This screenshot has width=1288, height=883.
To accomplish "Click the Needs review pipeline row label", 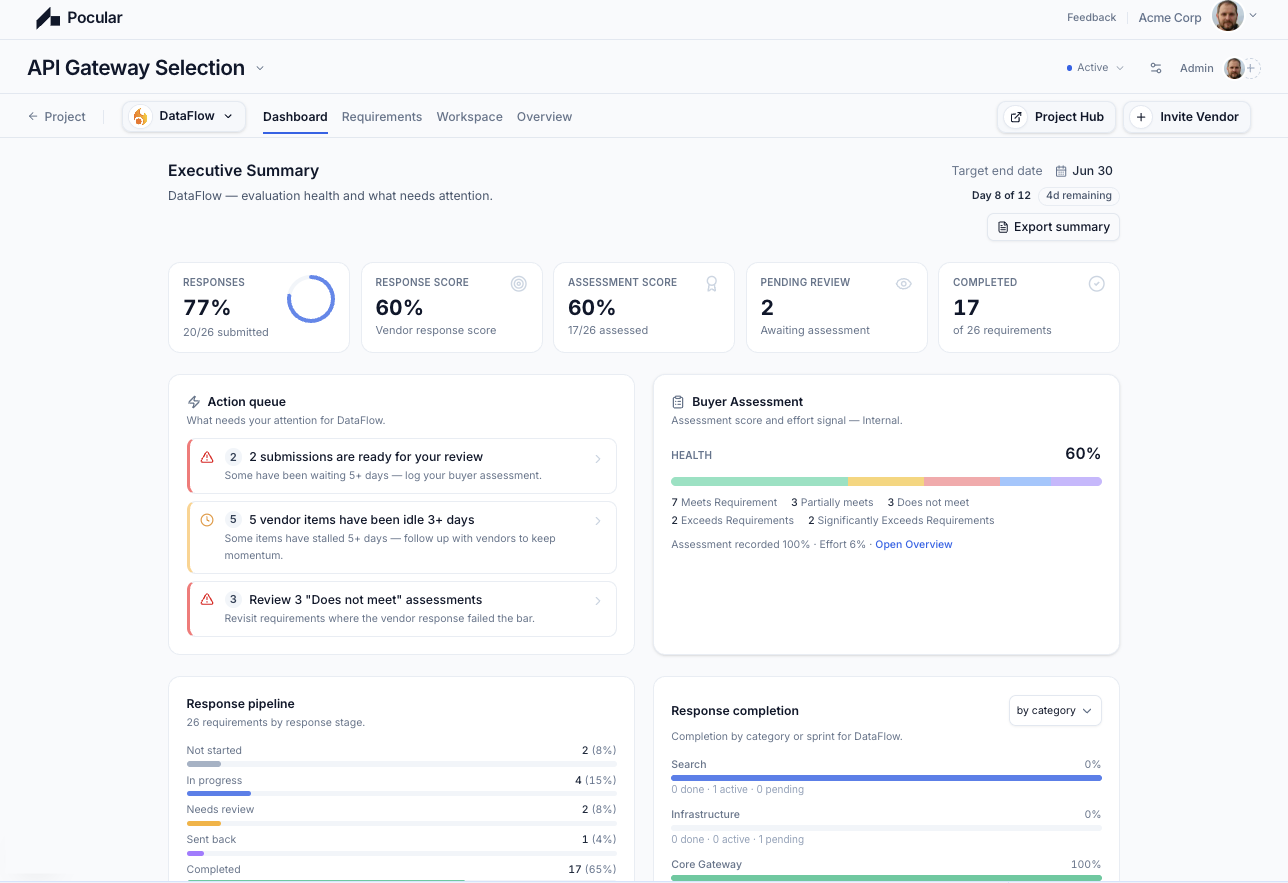I will click(x=220, y=810).
